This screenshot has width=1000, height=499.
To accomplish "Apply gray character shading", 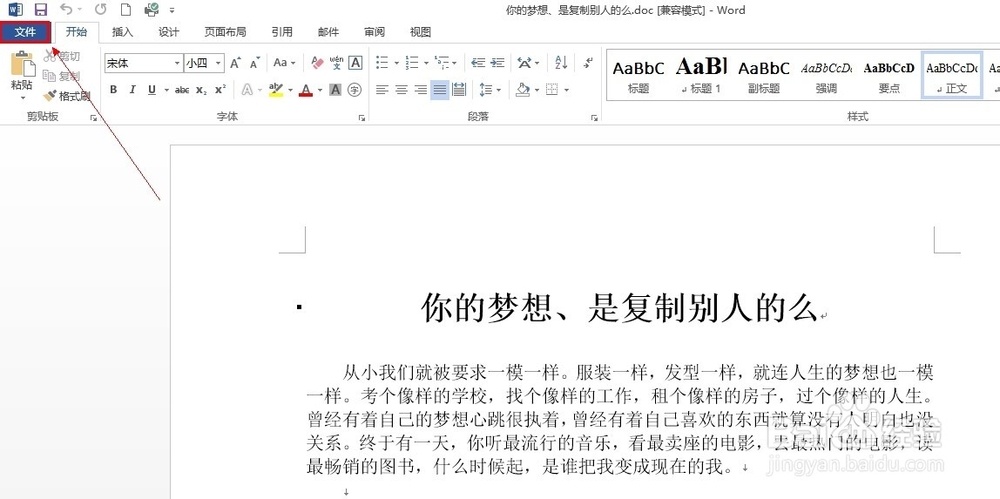I will pos(335,90).
